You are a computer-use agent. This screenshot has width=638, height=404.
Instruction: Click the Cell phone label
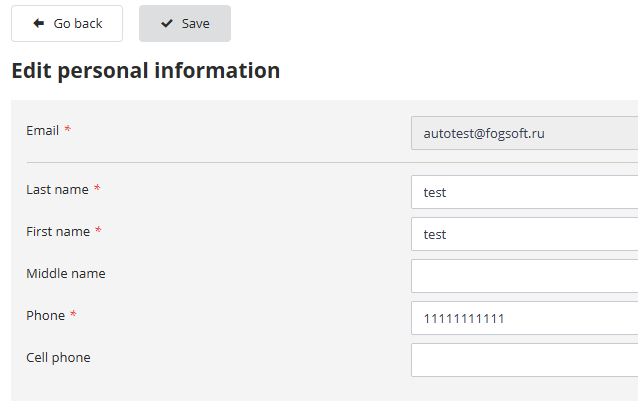[58, 358]
